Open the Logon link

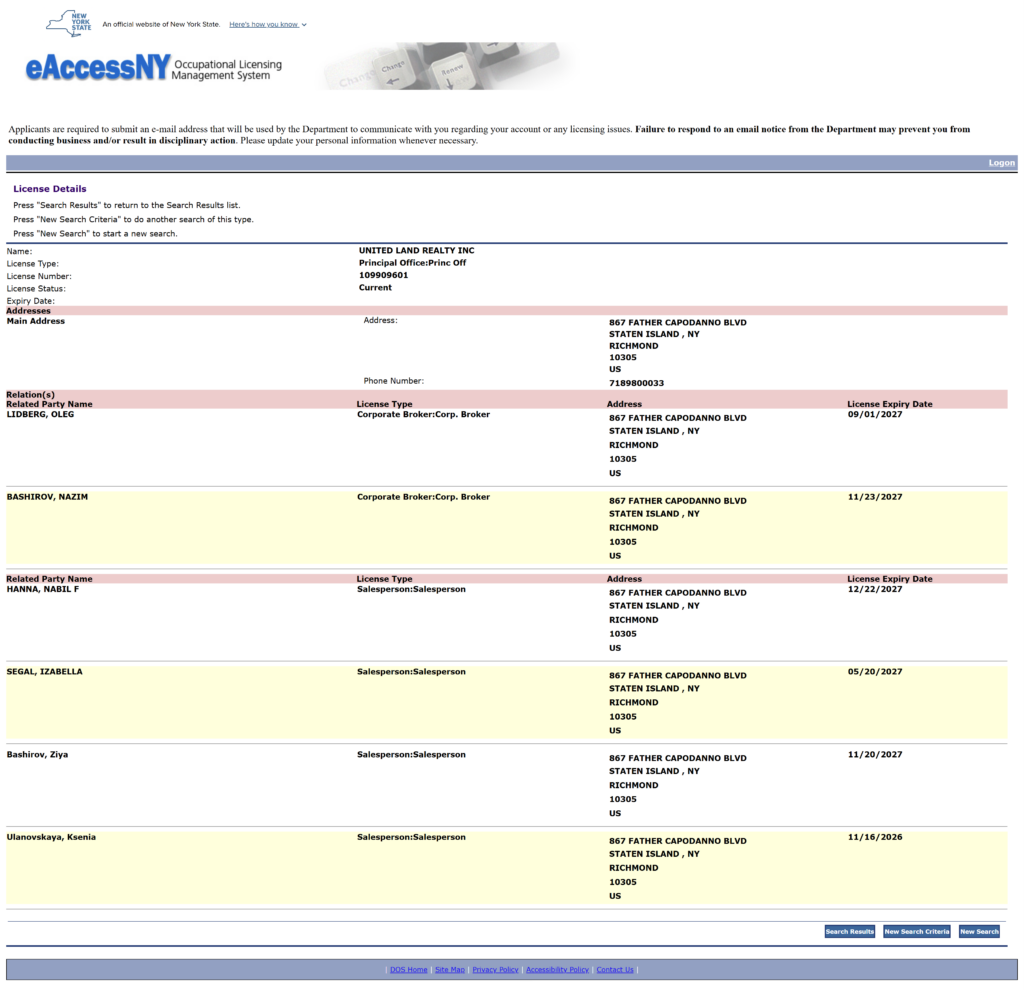[x=1001, y=163]
